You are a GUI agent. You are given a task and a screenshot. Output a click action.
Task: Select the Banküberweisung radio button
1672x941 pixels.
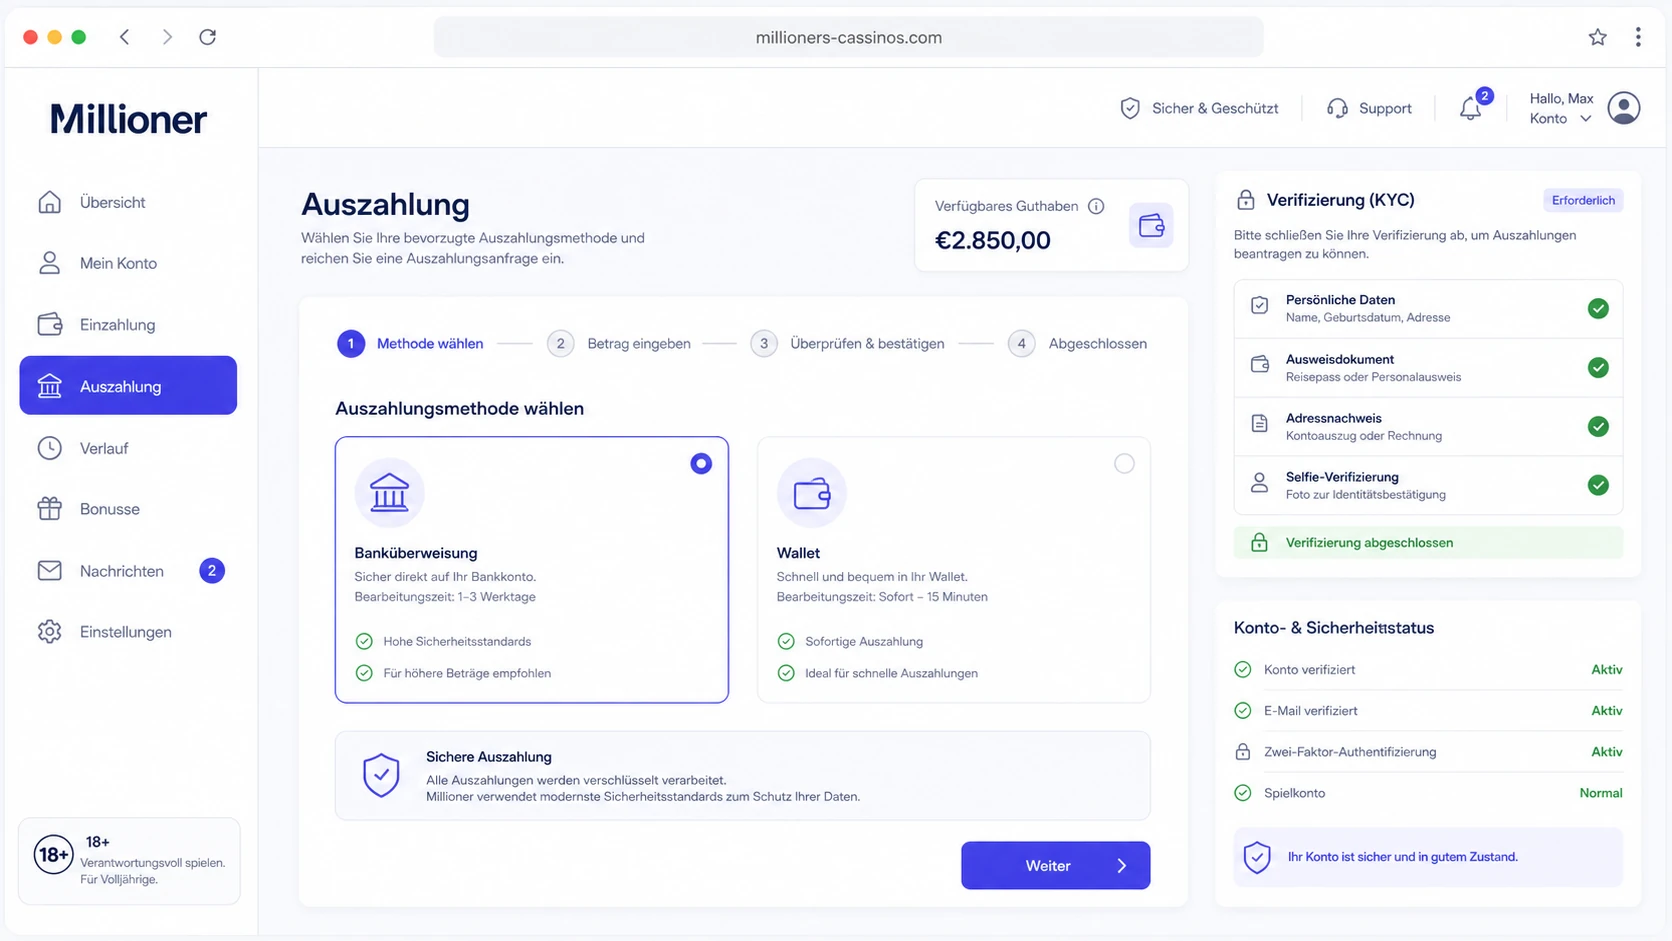701,464
